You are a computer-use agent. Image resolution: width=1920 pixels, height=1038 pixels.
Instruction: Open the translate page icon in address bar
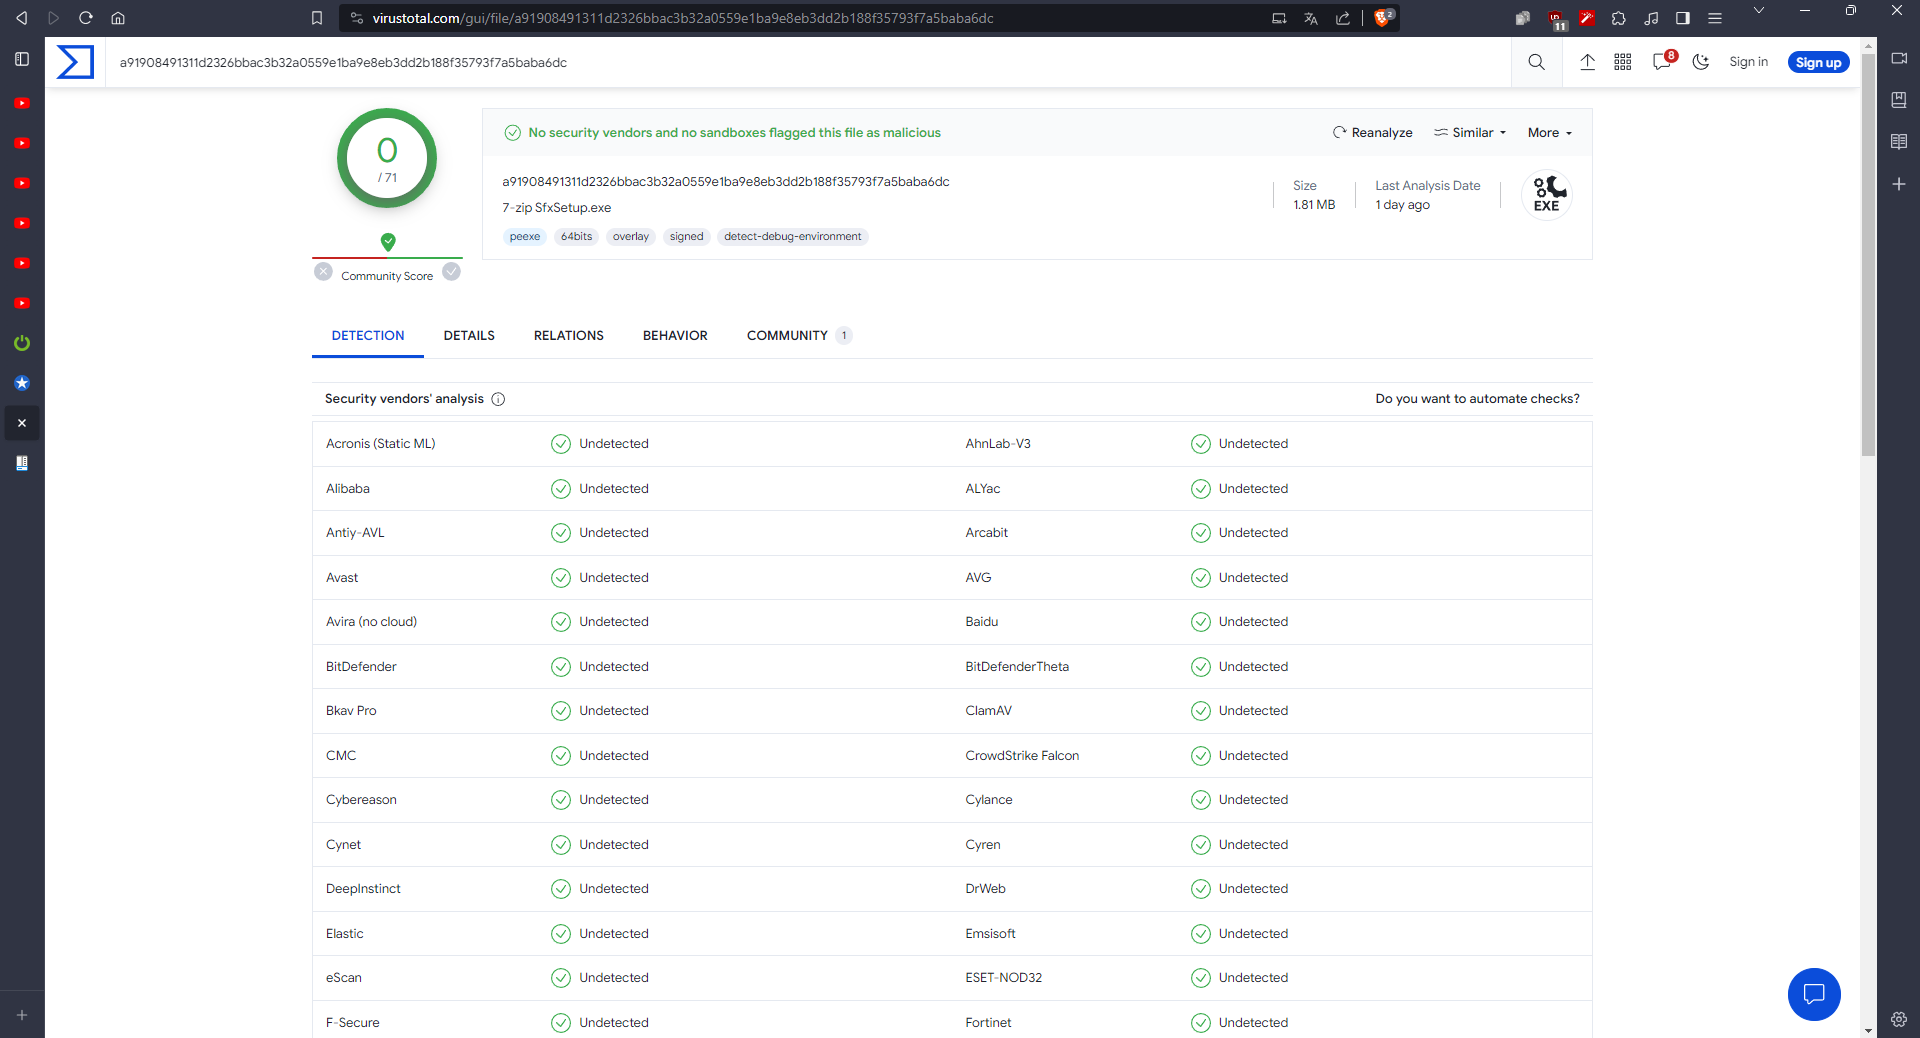coord(1311,18)
